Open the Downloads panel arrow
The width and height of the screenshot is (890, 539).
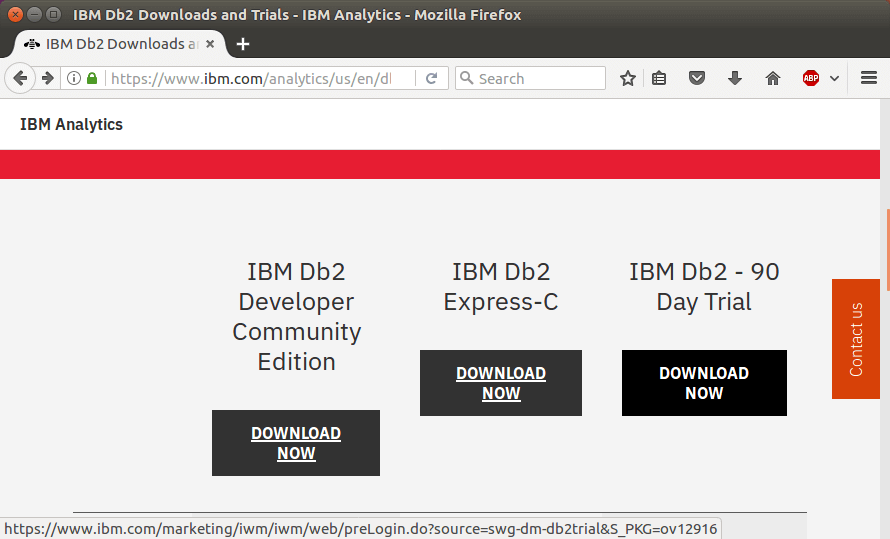(x=735, y=78)
